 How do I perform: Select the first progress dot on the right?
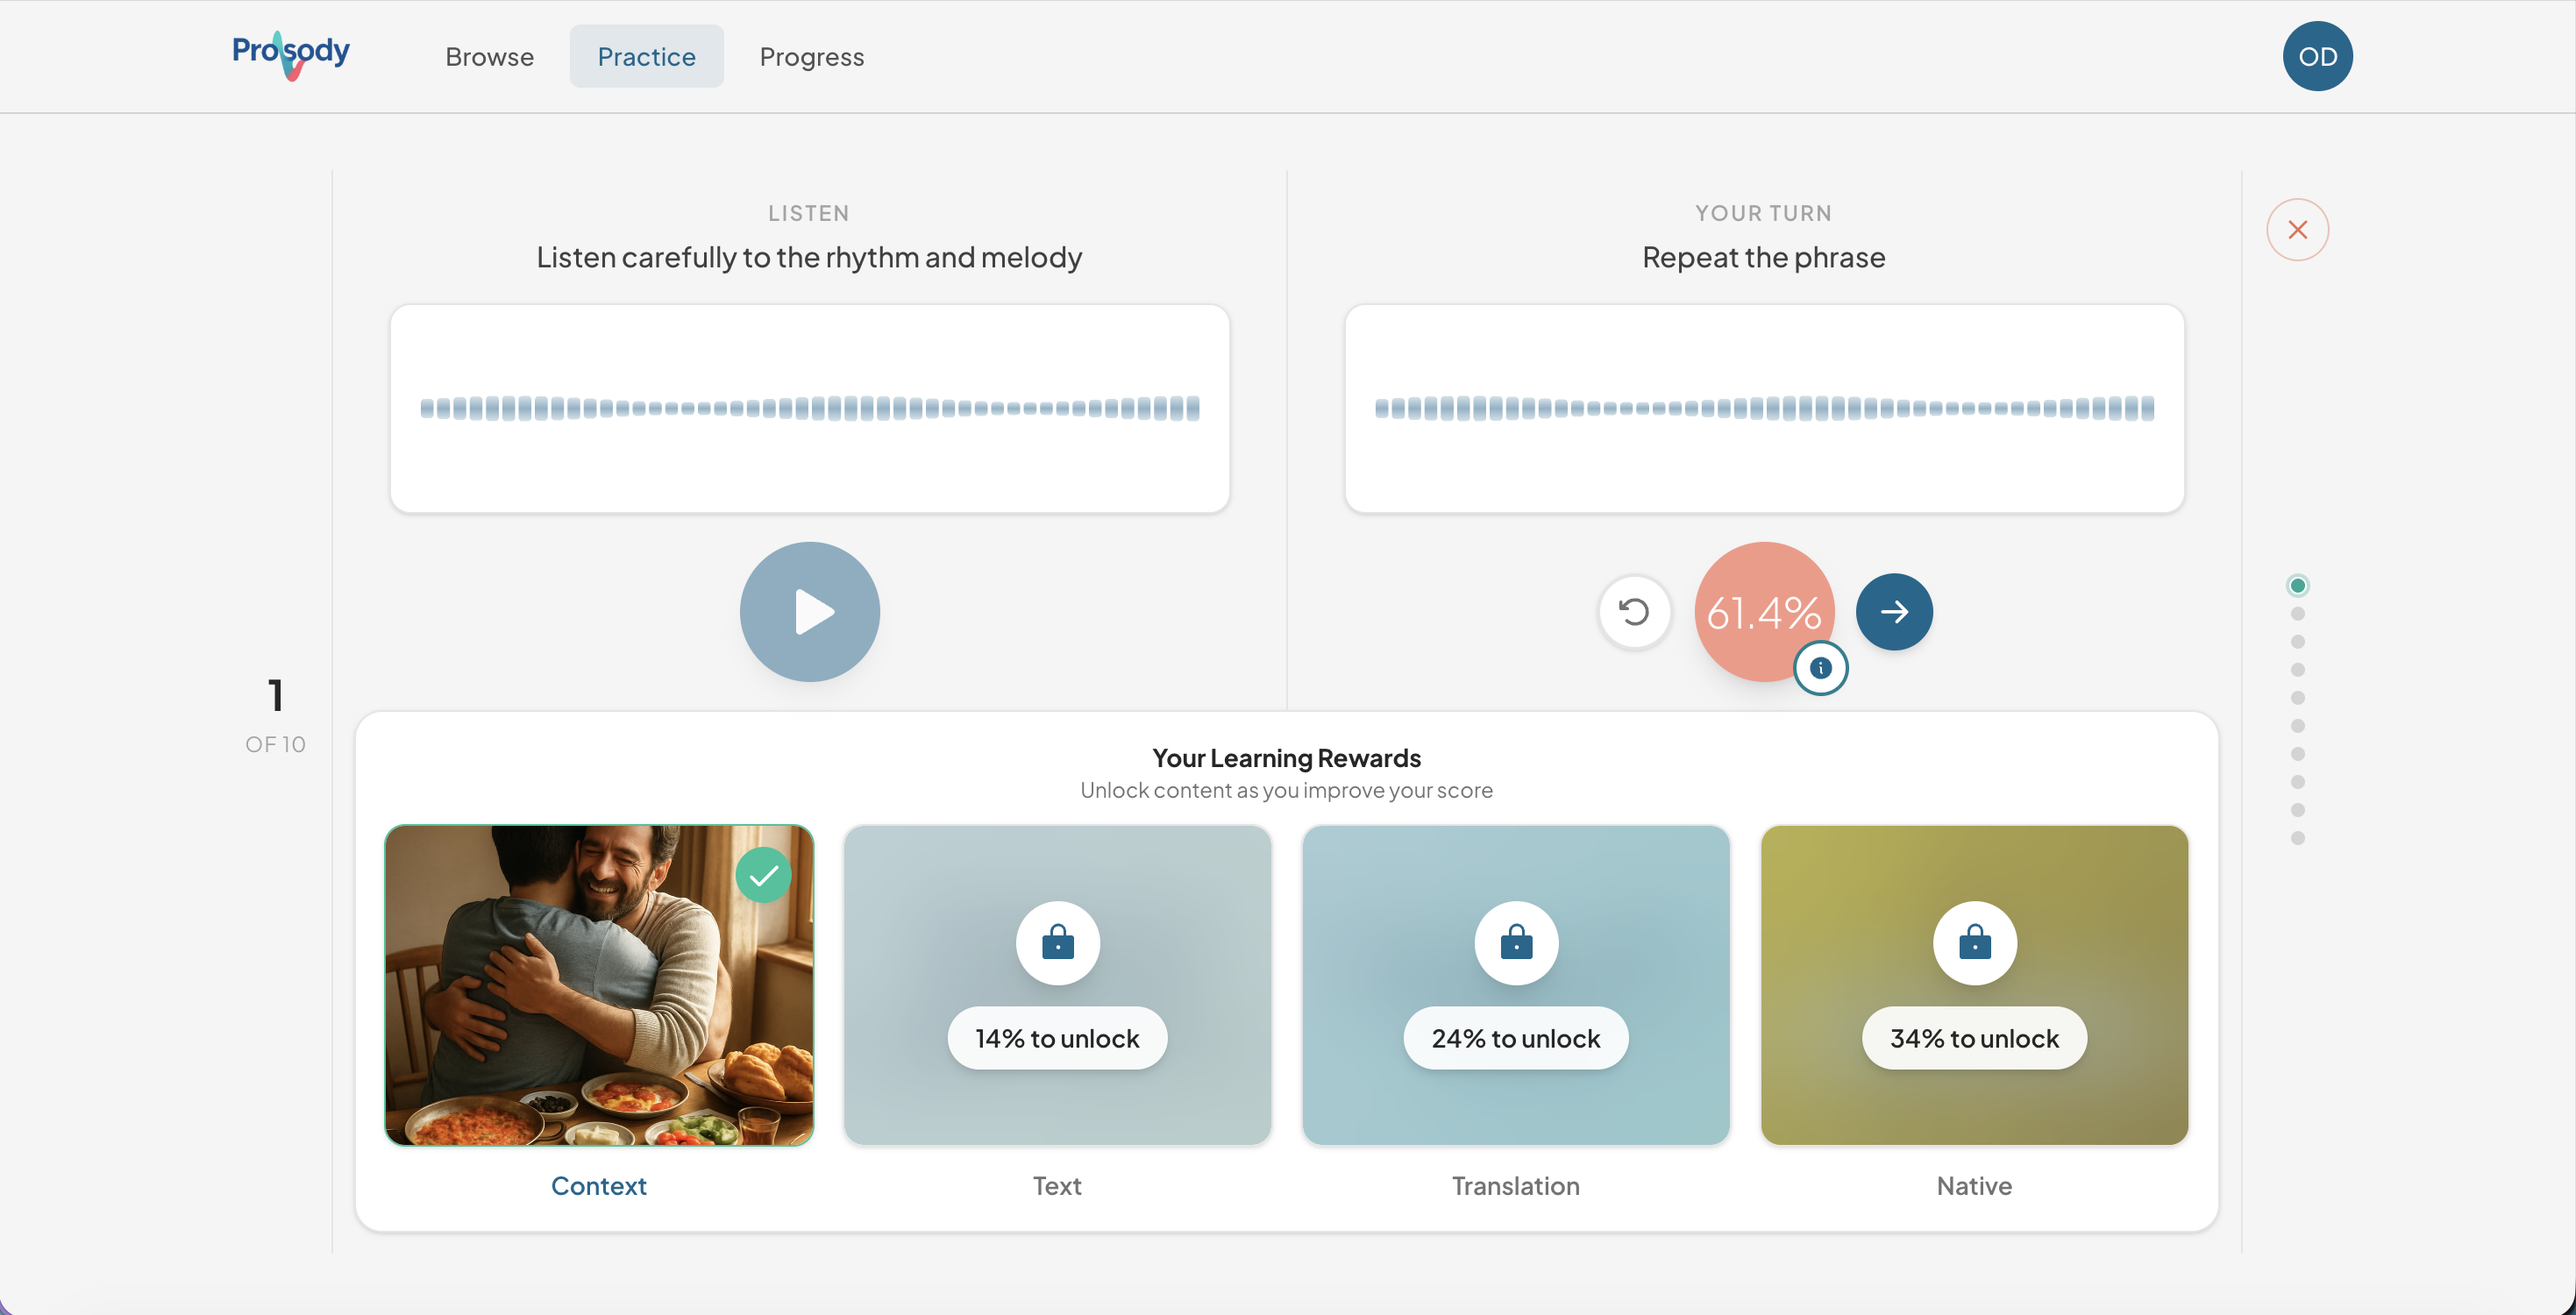(2297, 585)
